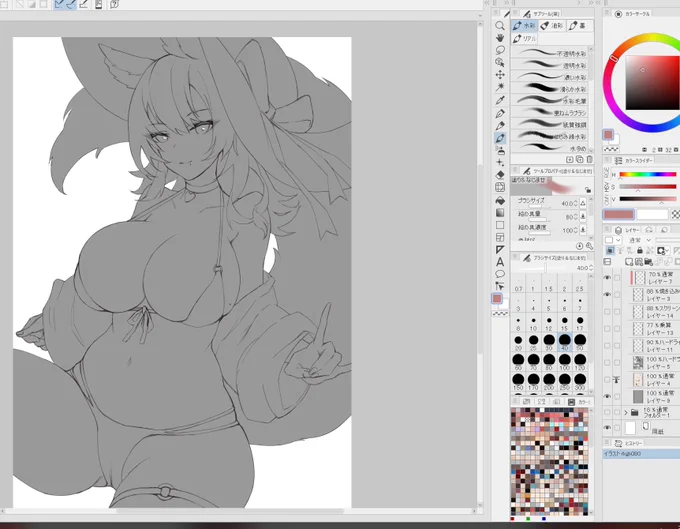Select the Balloon speech bubble tool
This screenshot has height=529, width=680.
coord(500,274)
